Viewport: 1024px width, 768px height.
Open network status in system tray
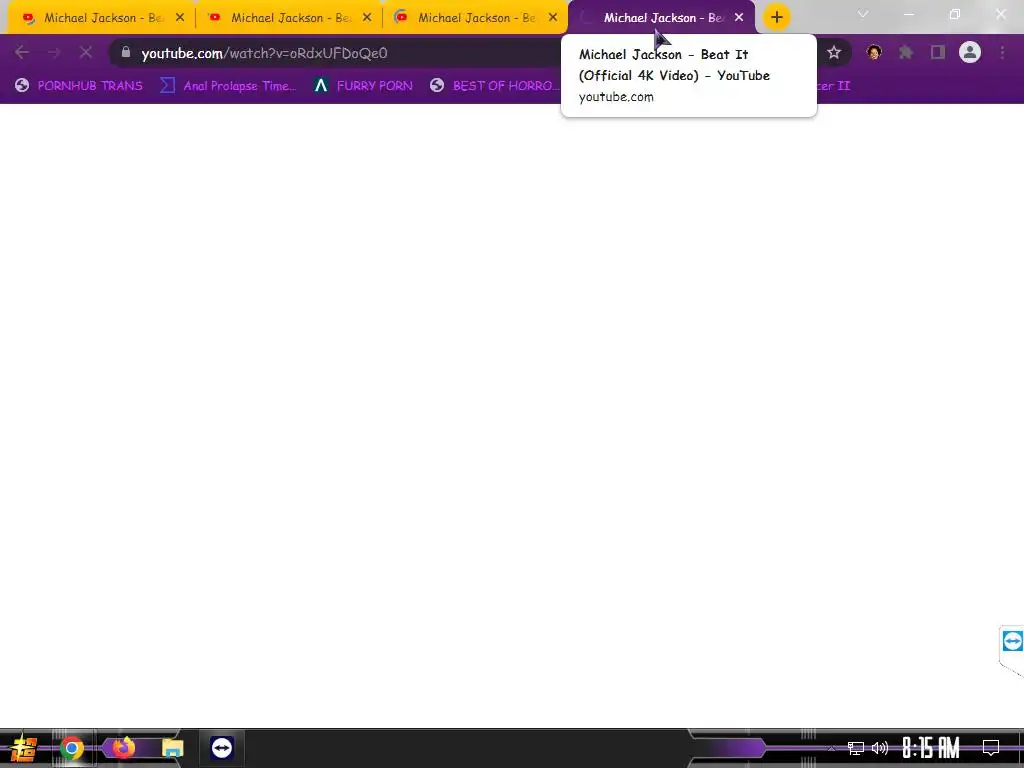pyautogui.click(x=855, y=748)
